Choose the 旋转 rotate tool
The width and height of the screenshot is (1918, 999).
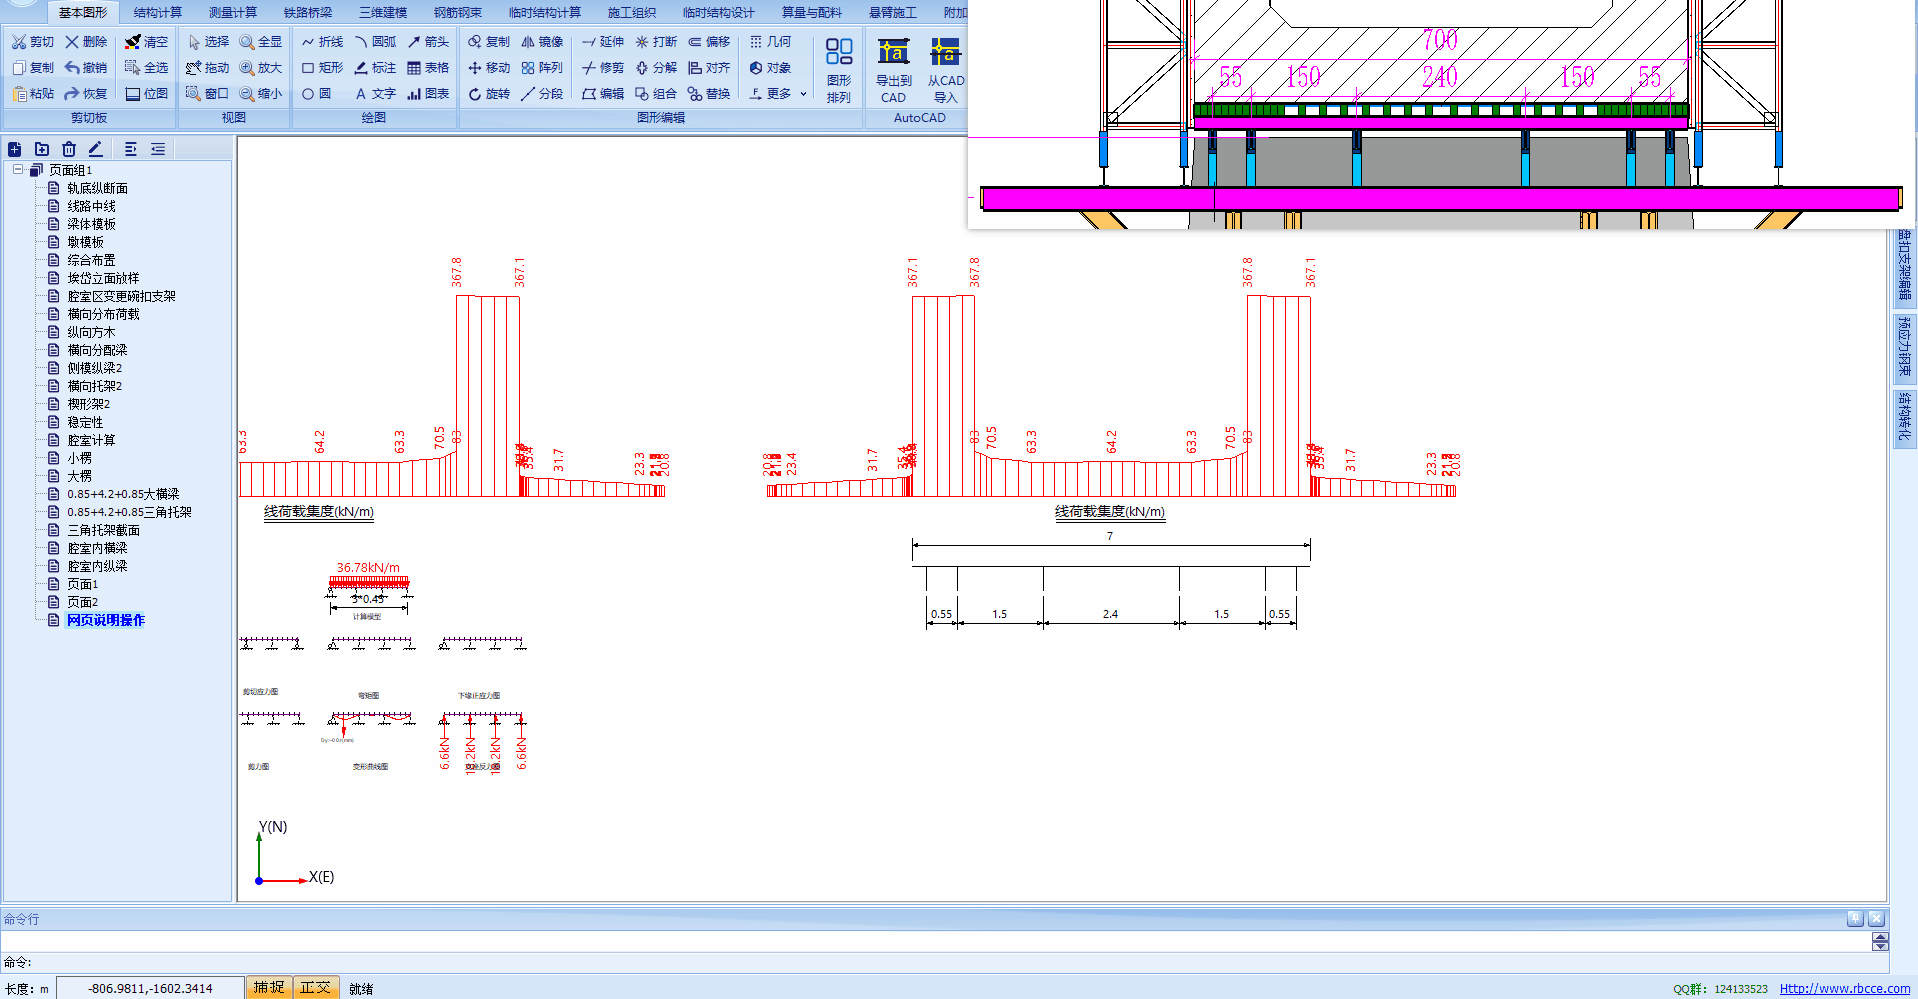(489, 94)
